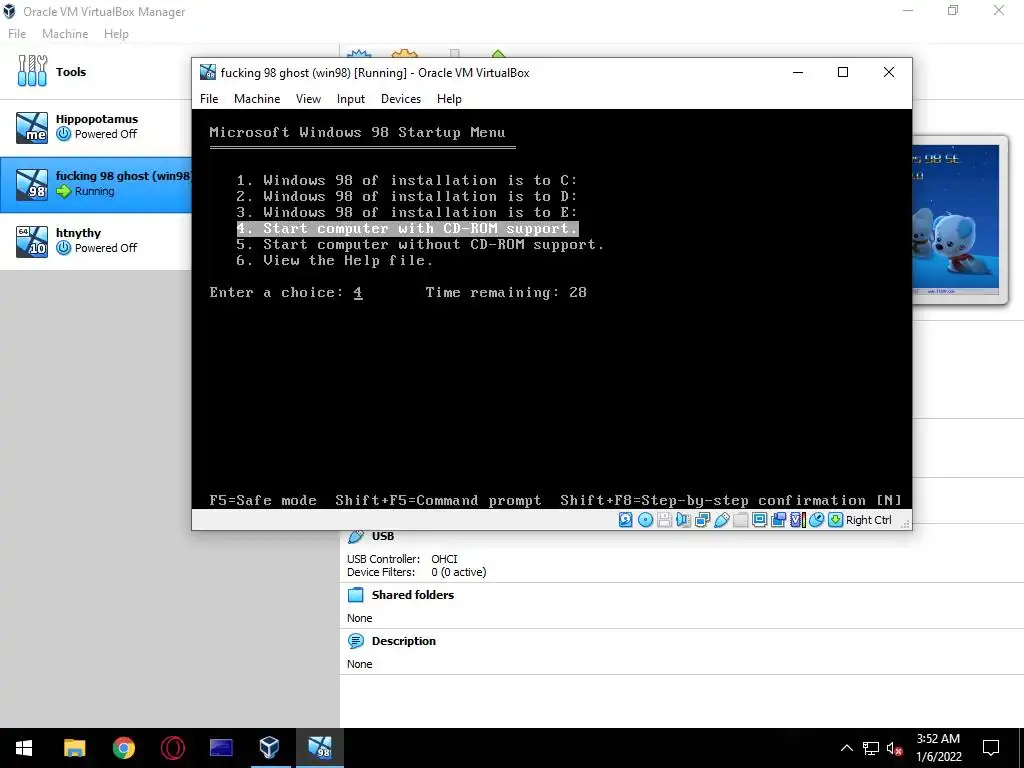Click the Description section icon
The image size is (1024, 768).
[356, 641]
